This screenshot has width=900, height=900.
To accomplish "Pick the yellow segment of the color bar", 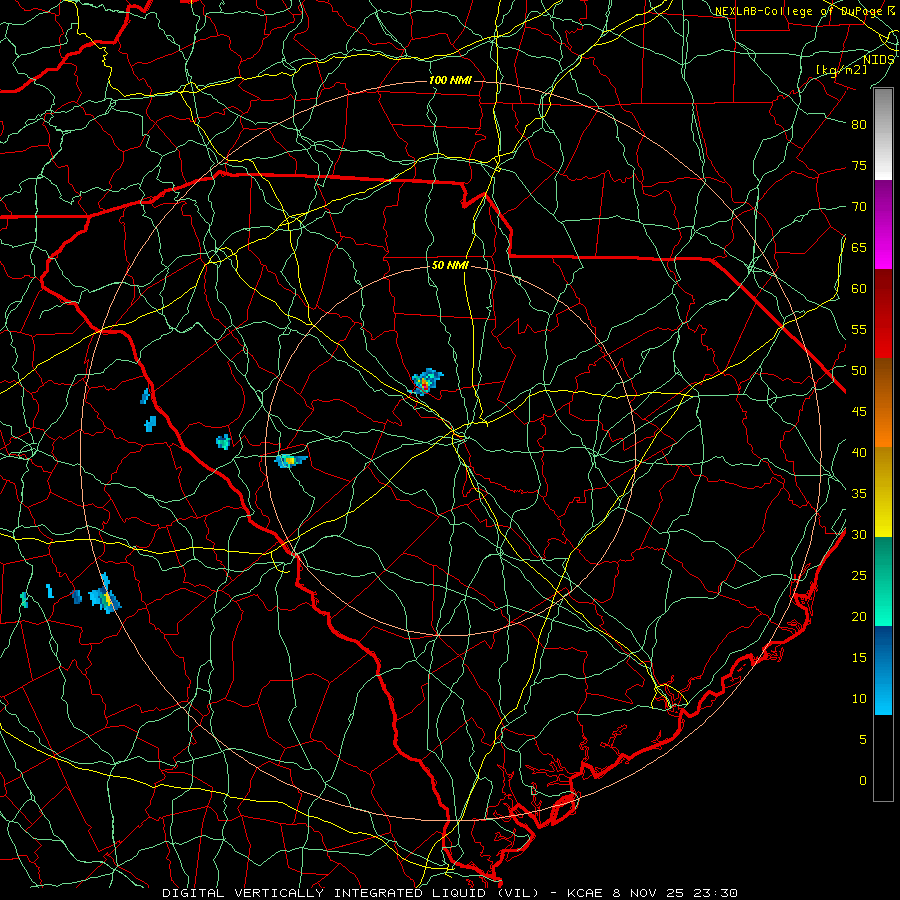I will [x=883, y=492].
